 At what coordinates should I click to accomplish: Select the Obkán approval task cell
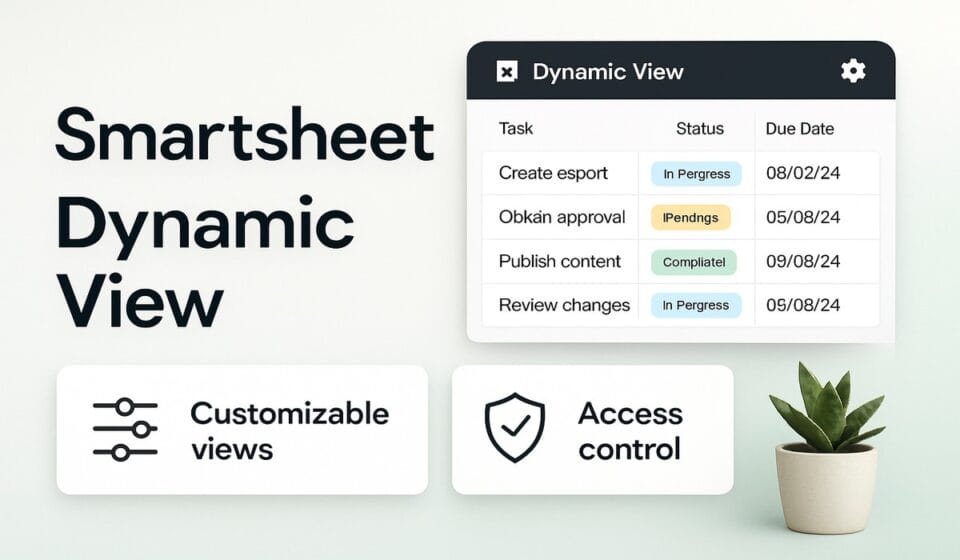coord(562,217)
